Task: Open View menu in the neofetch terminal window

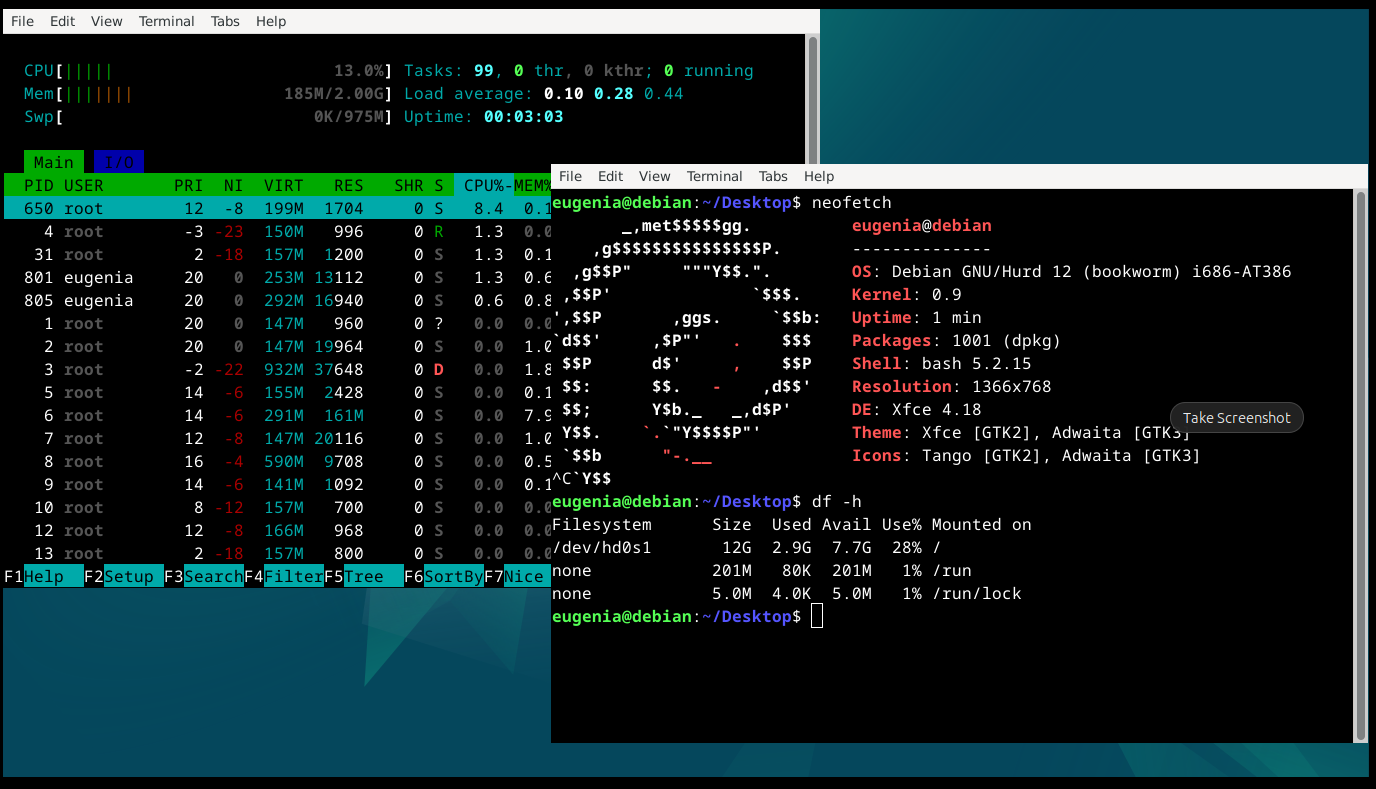Action: [x=654, y=176]
